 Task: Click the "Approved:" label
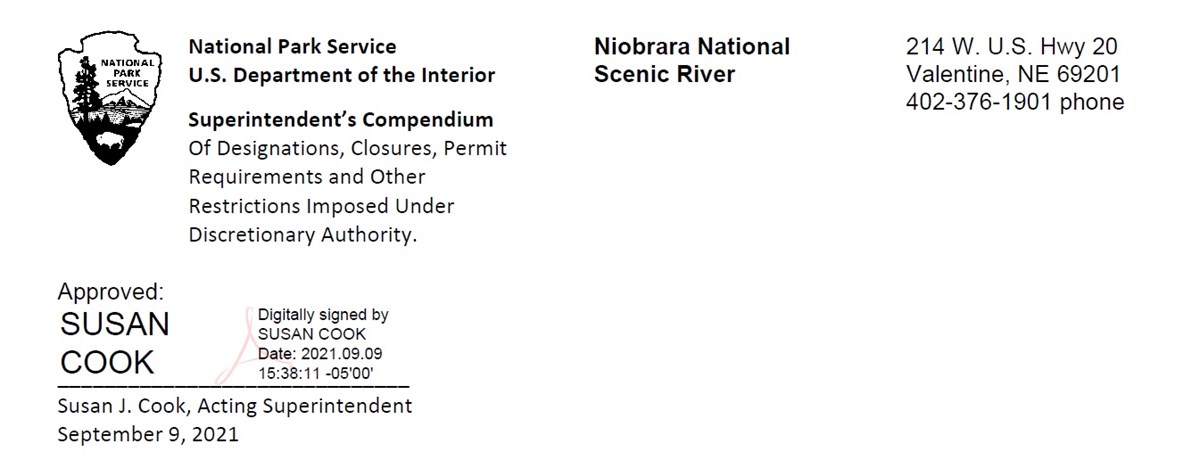pyautogui.click(x=110, y=291)
